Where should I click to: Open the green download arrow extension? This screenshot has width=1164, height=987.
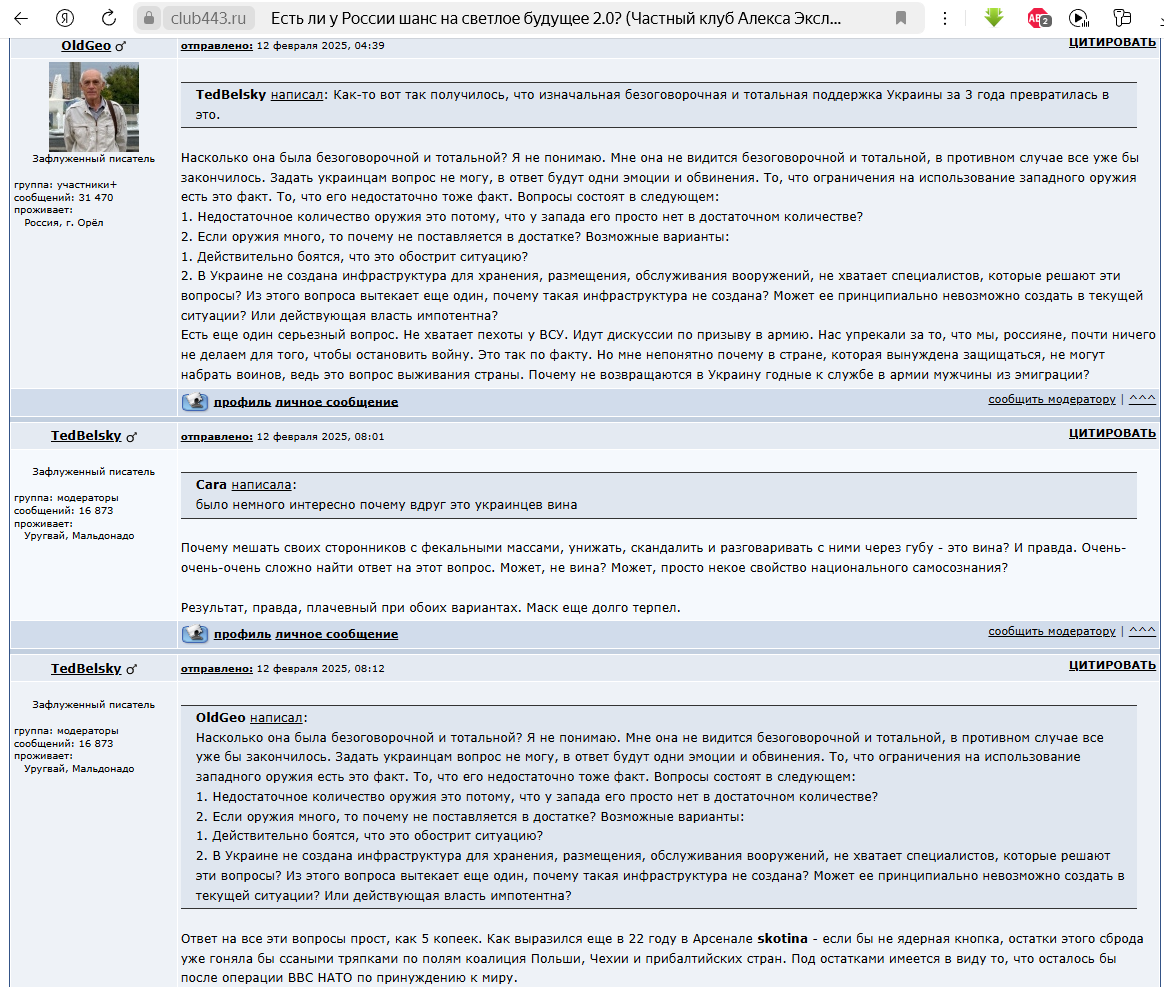coord(993,18)
